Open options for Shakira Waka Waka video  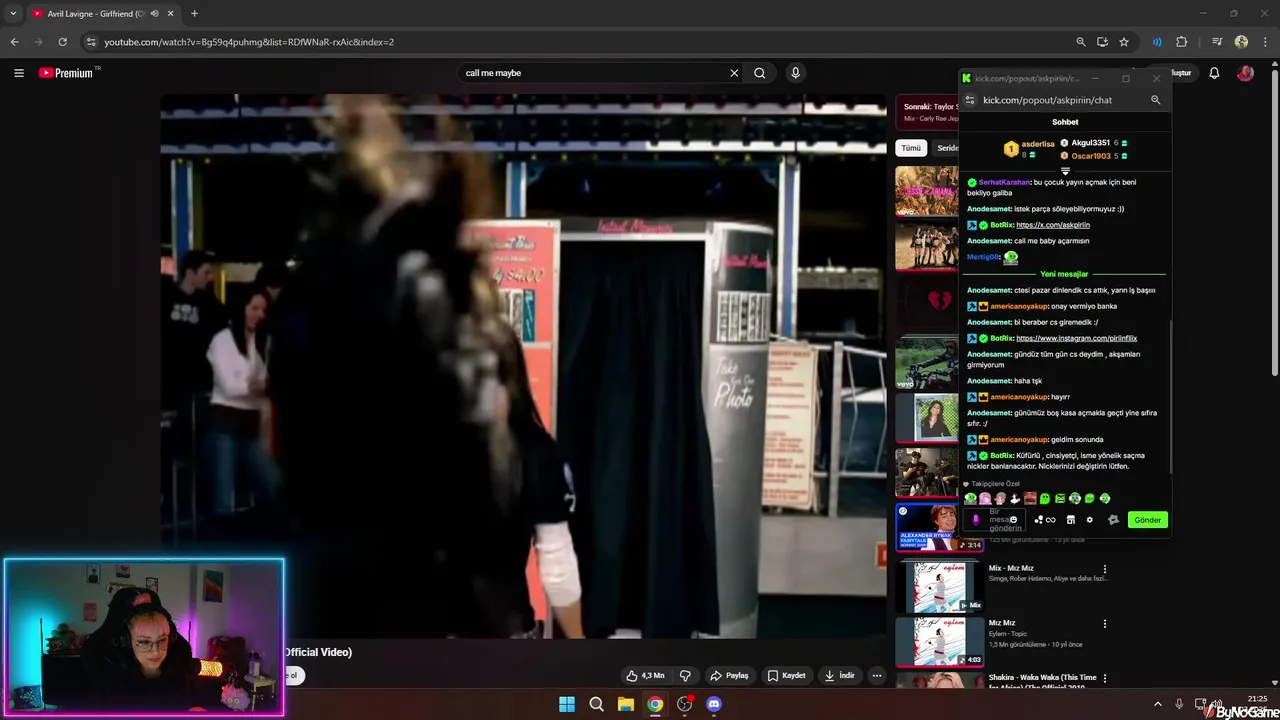coord(1105,679)
